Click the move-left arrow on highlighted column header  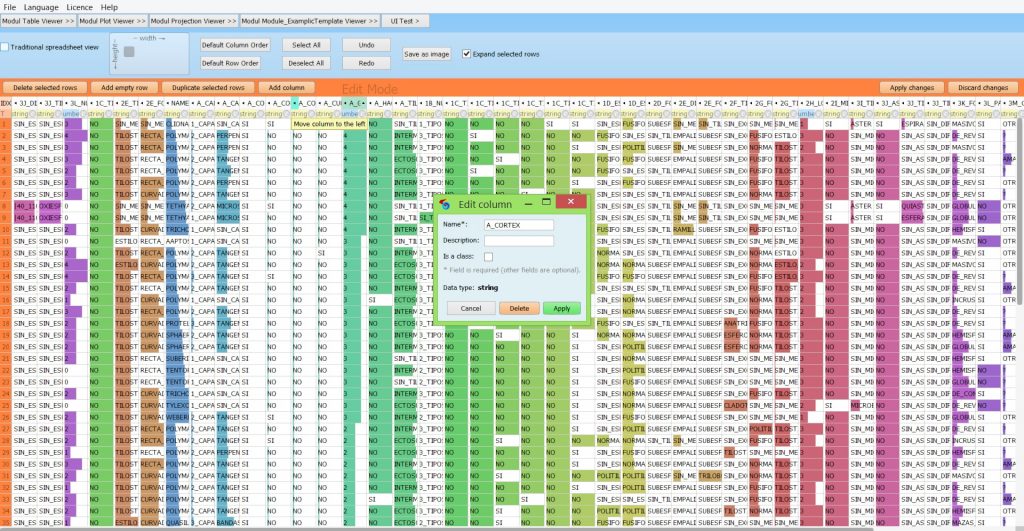point(296,103)
